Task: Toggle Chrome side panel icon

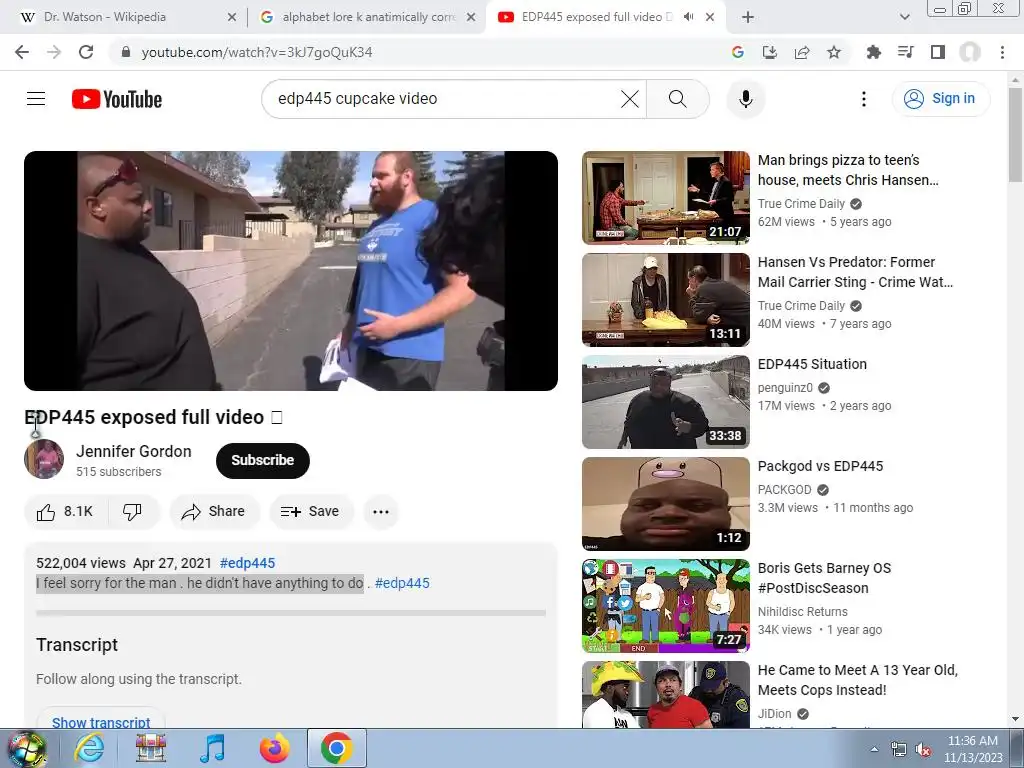Action: 938,52
